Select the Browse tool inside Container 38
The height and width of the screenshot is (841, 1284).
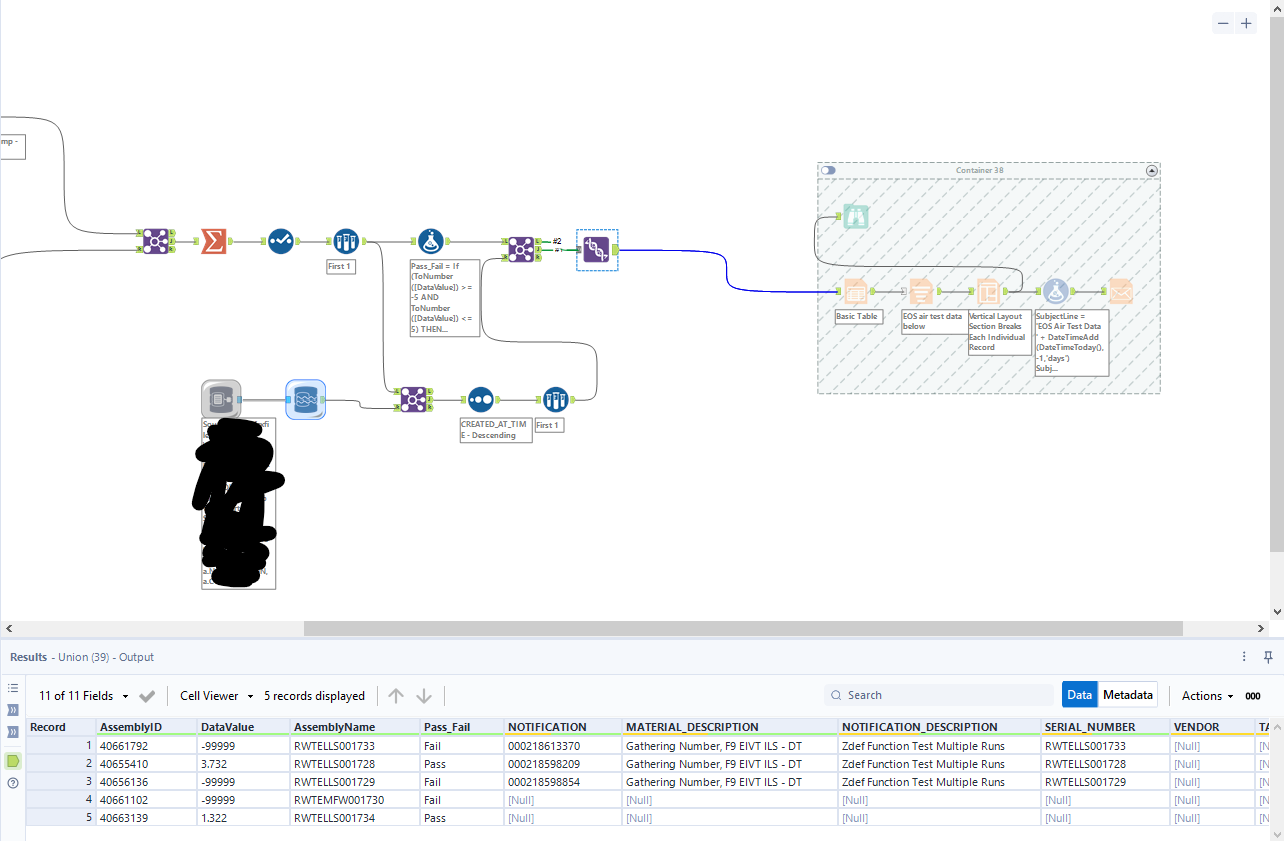pos(855,215)
